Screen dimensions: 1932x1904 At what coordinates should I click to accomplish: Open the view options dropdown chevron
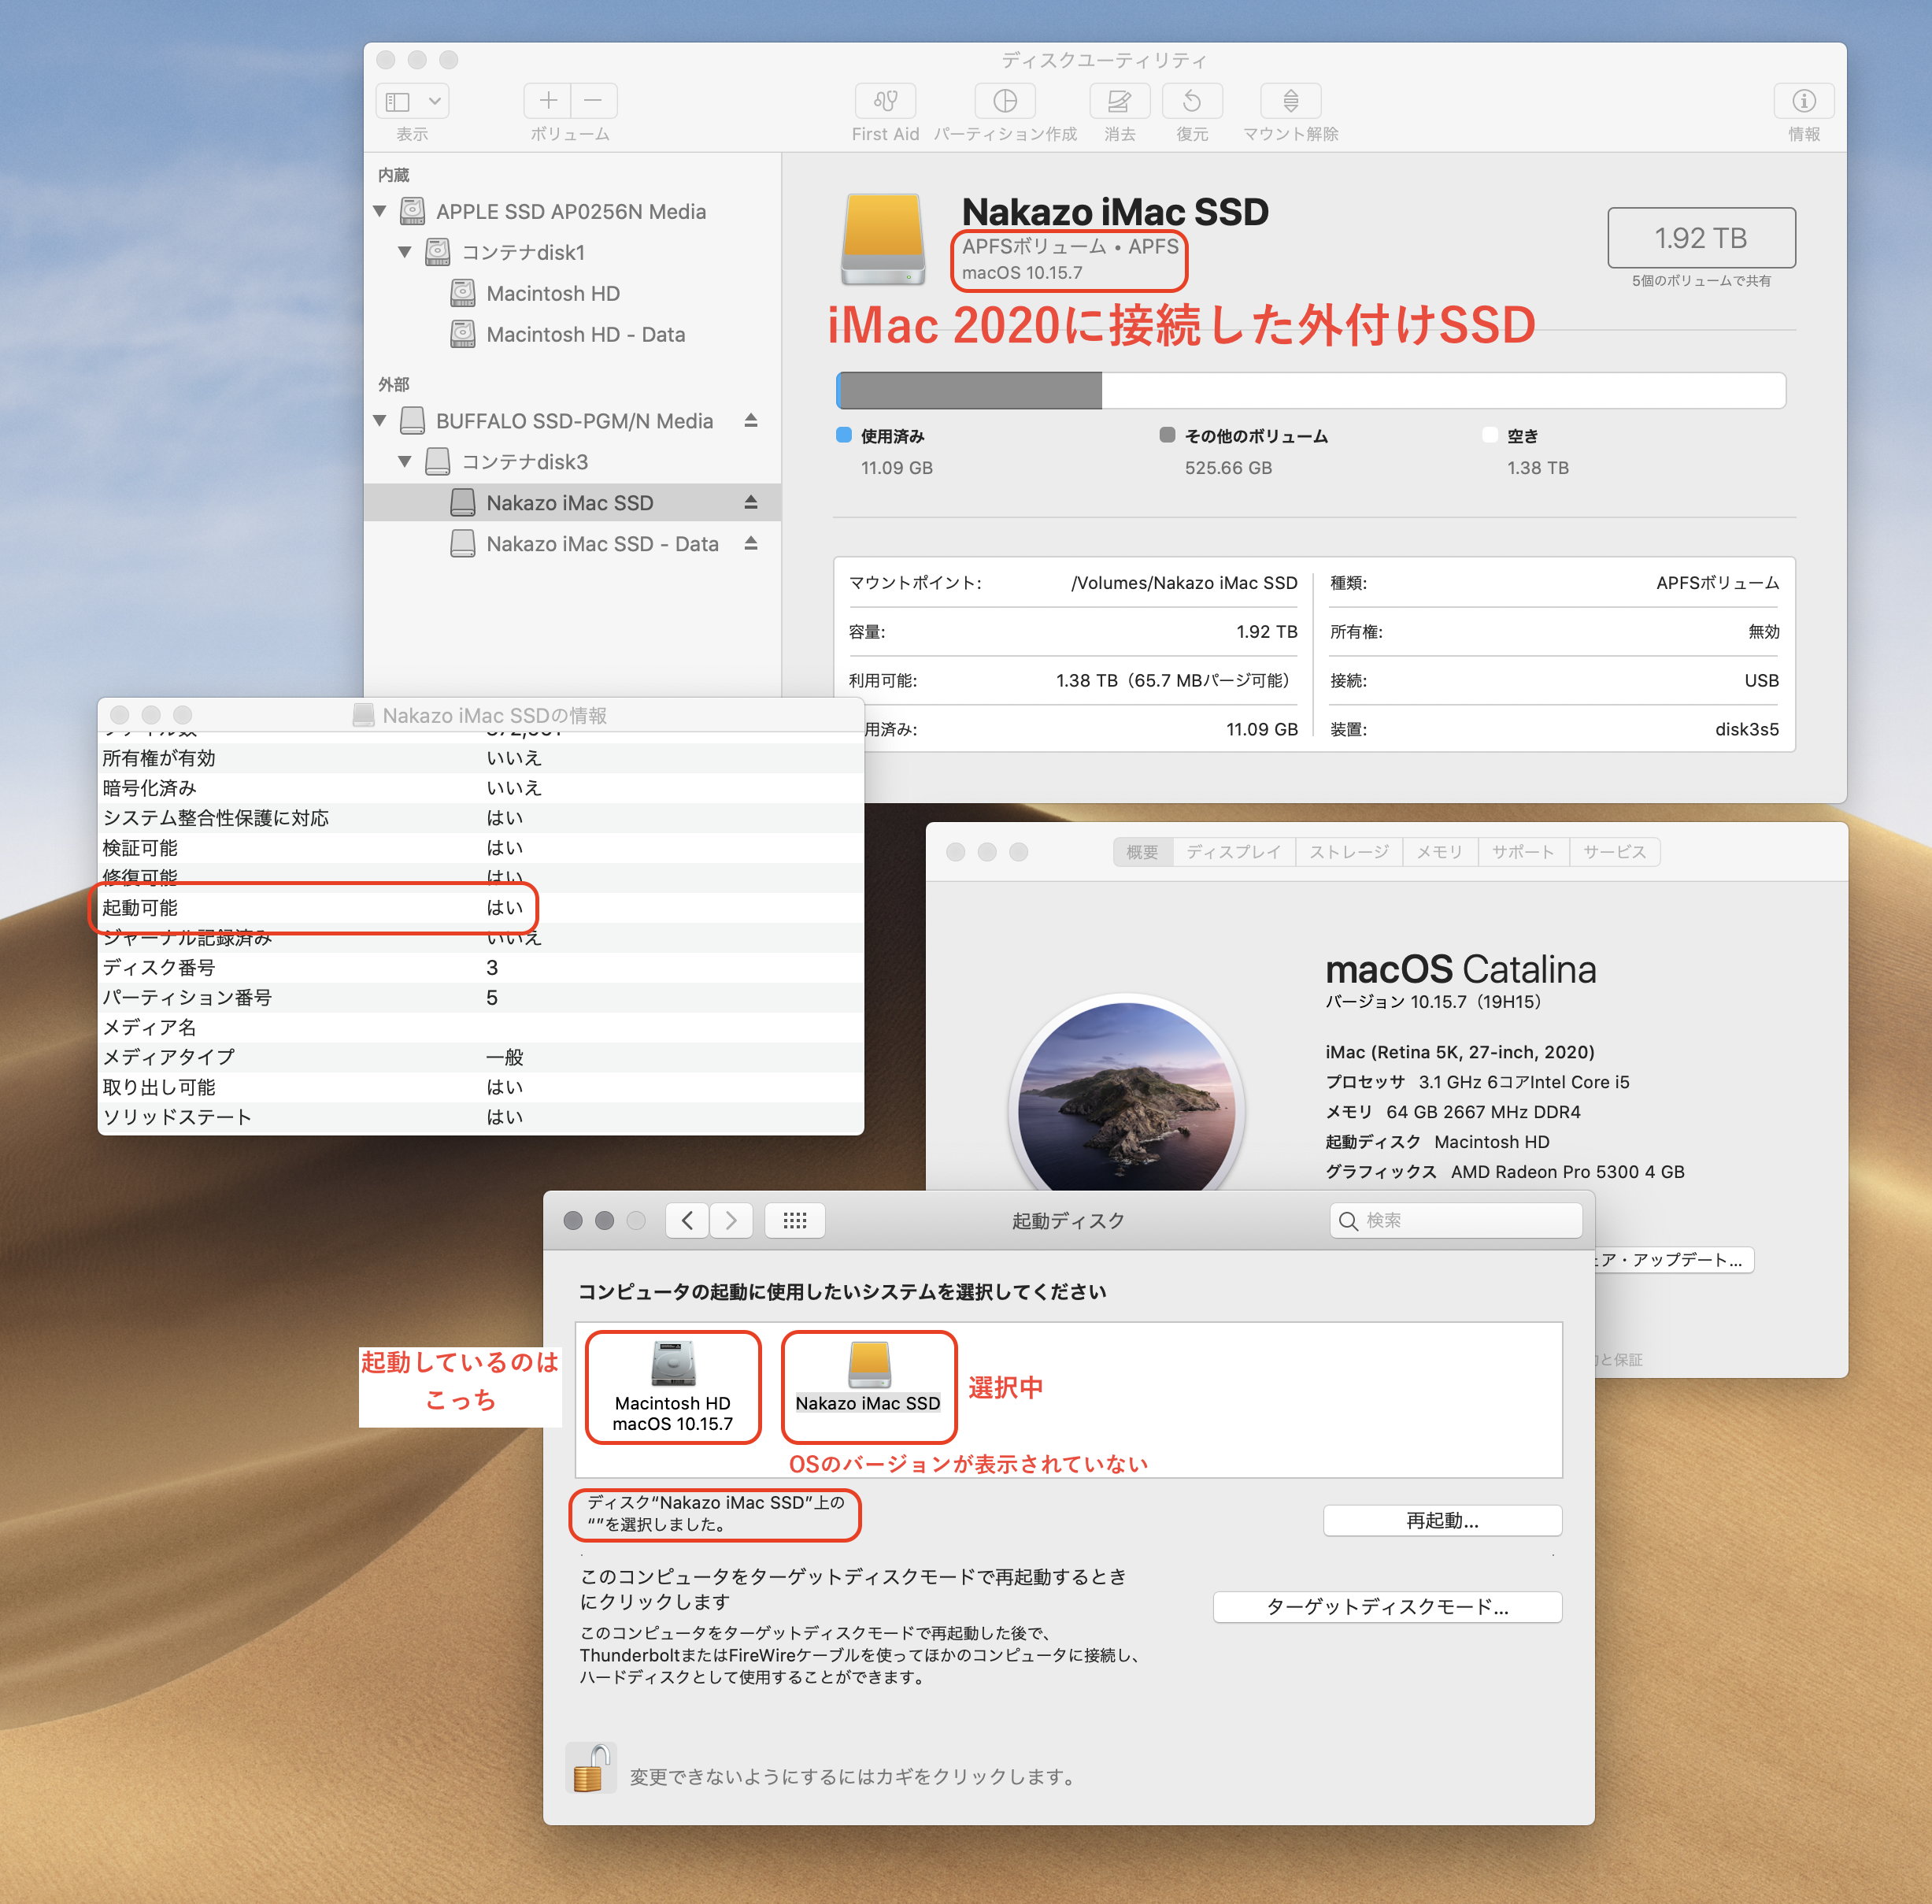click(435, 101)
